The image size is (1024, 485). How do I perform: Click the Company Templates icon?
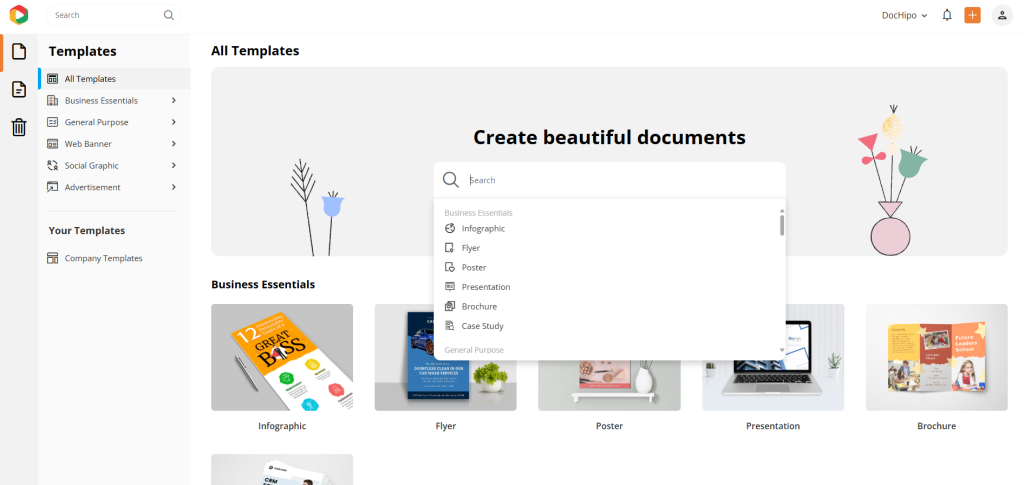[53, 258]
